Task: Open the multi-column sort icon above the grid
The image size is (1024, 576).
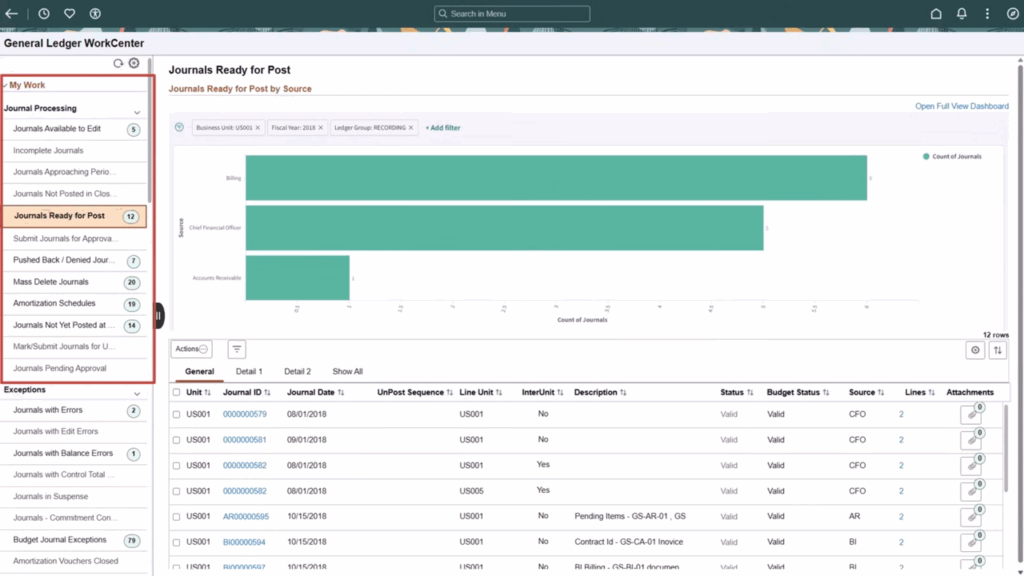Action: 997,350
